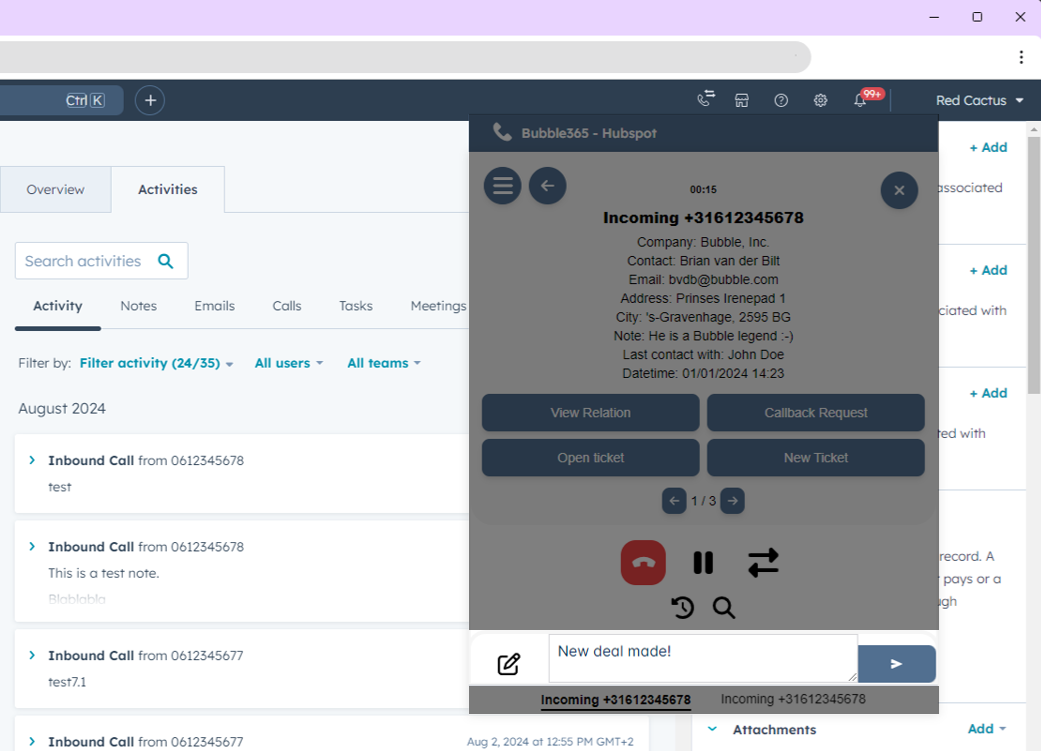This screenshot has width=1041, height=753.
Task: Expand the Filter activity (24/35) dropdown
Action: pos(156,363)
